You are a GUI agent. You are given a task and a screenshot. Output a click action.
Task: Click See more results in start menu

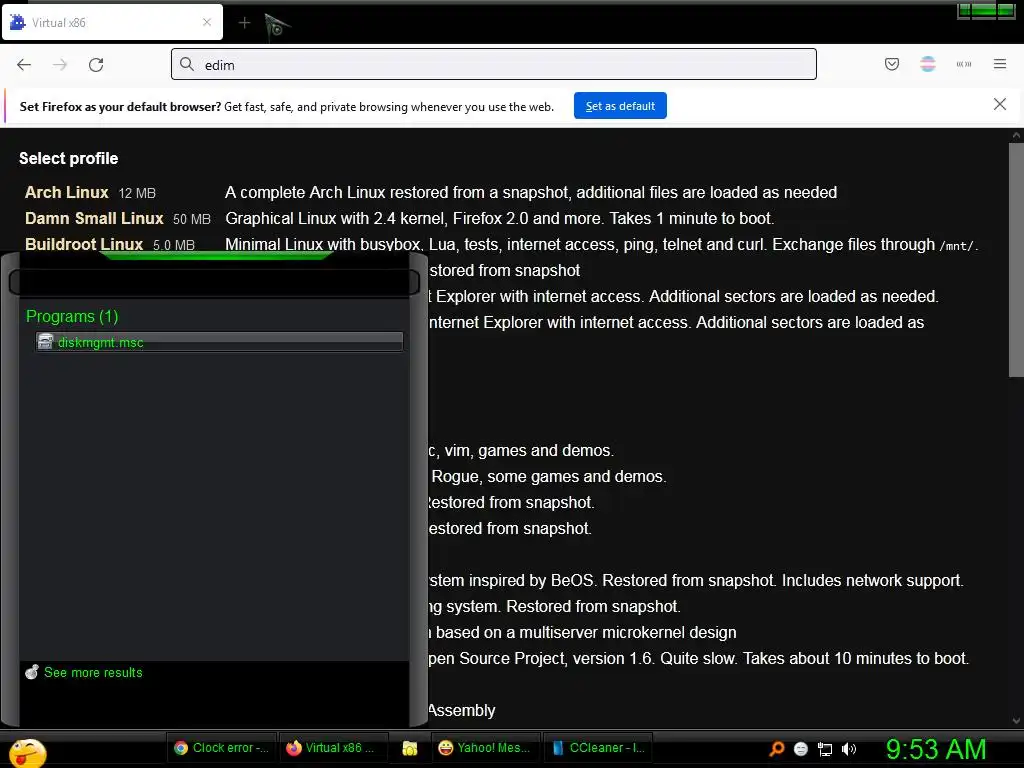93,673
